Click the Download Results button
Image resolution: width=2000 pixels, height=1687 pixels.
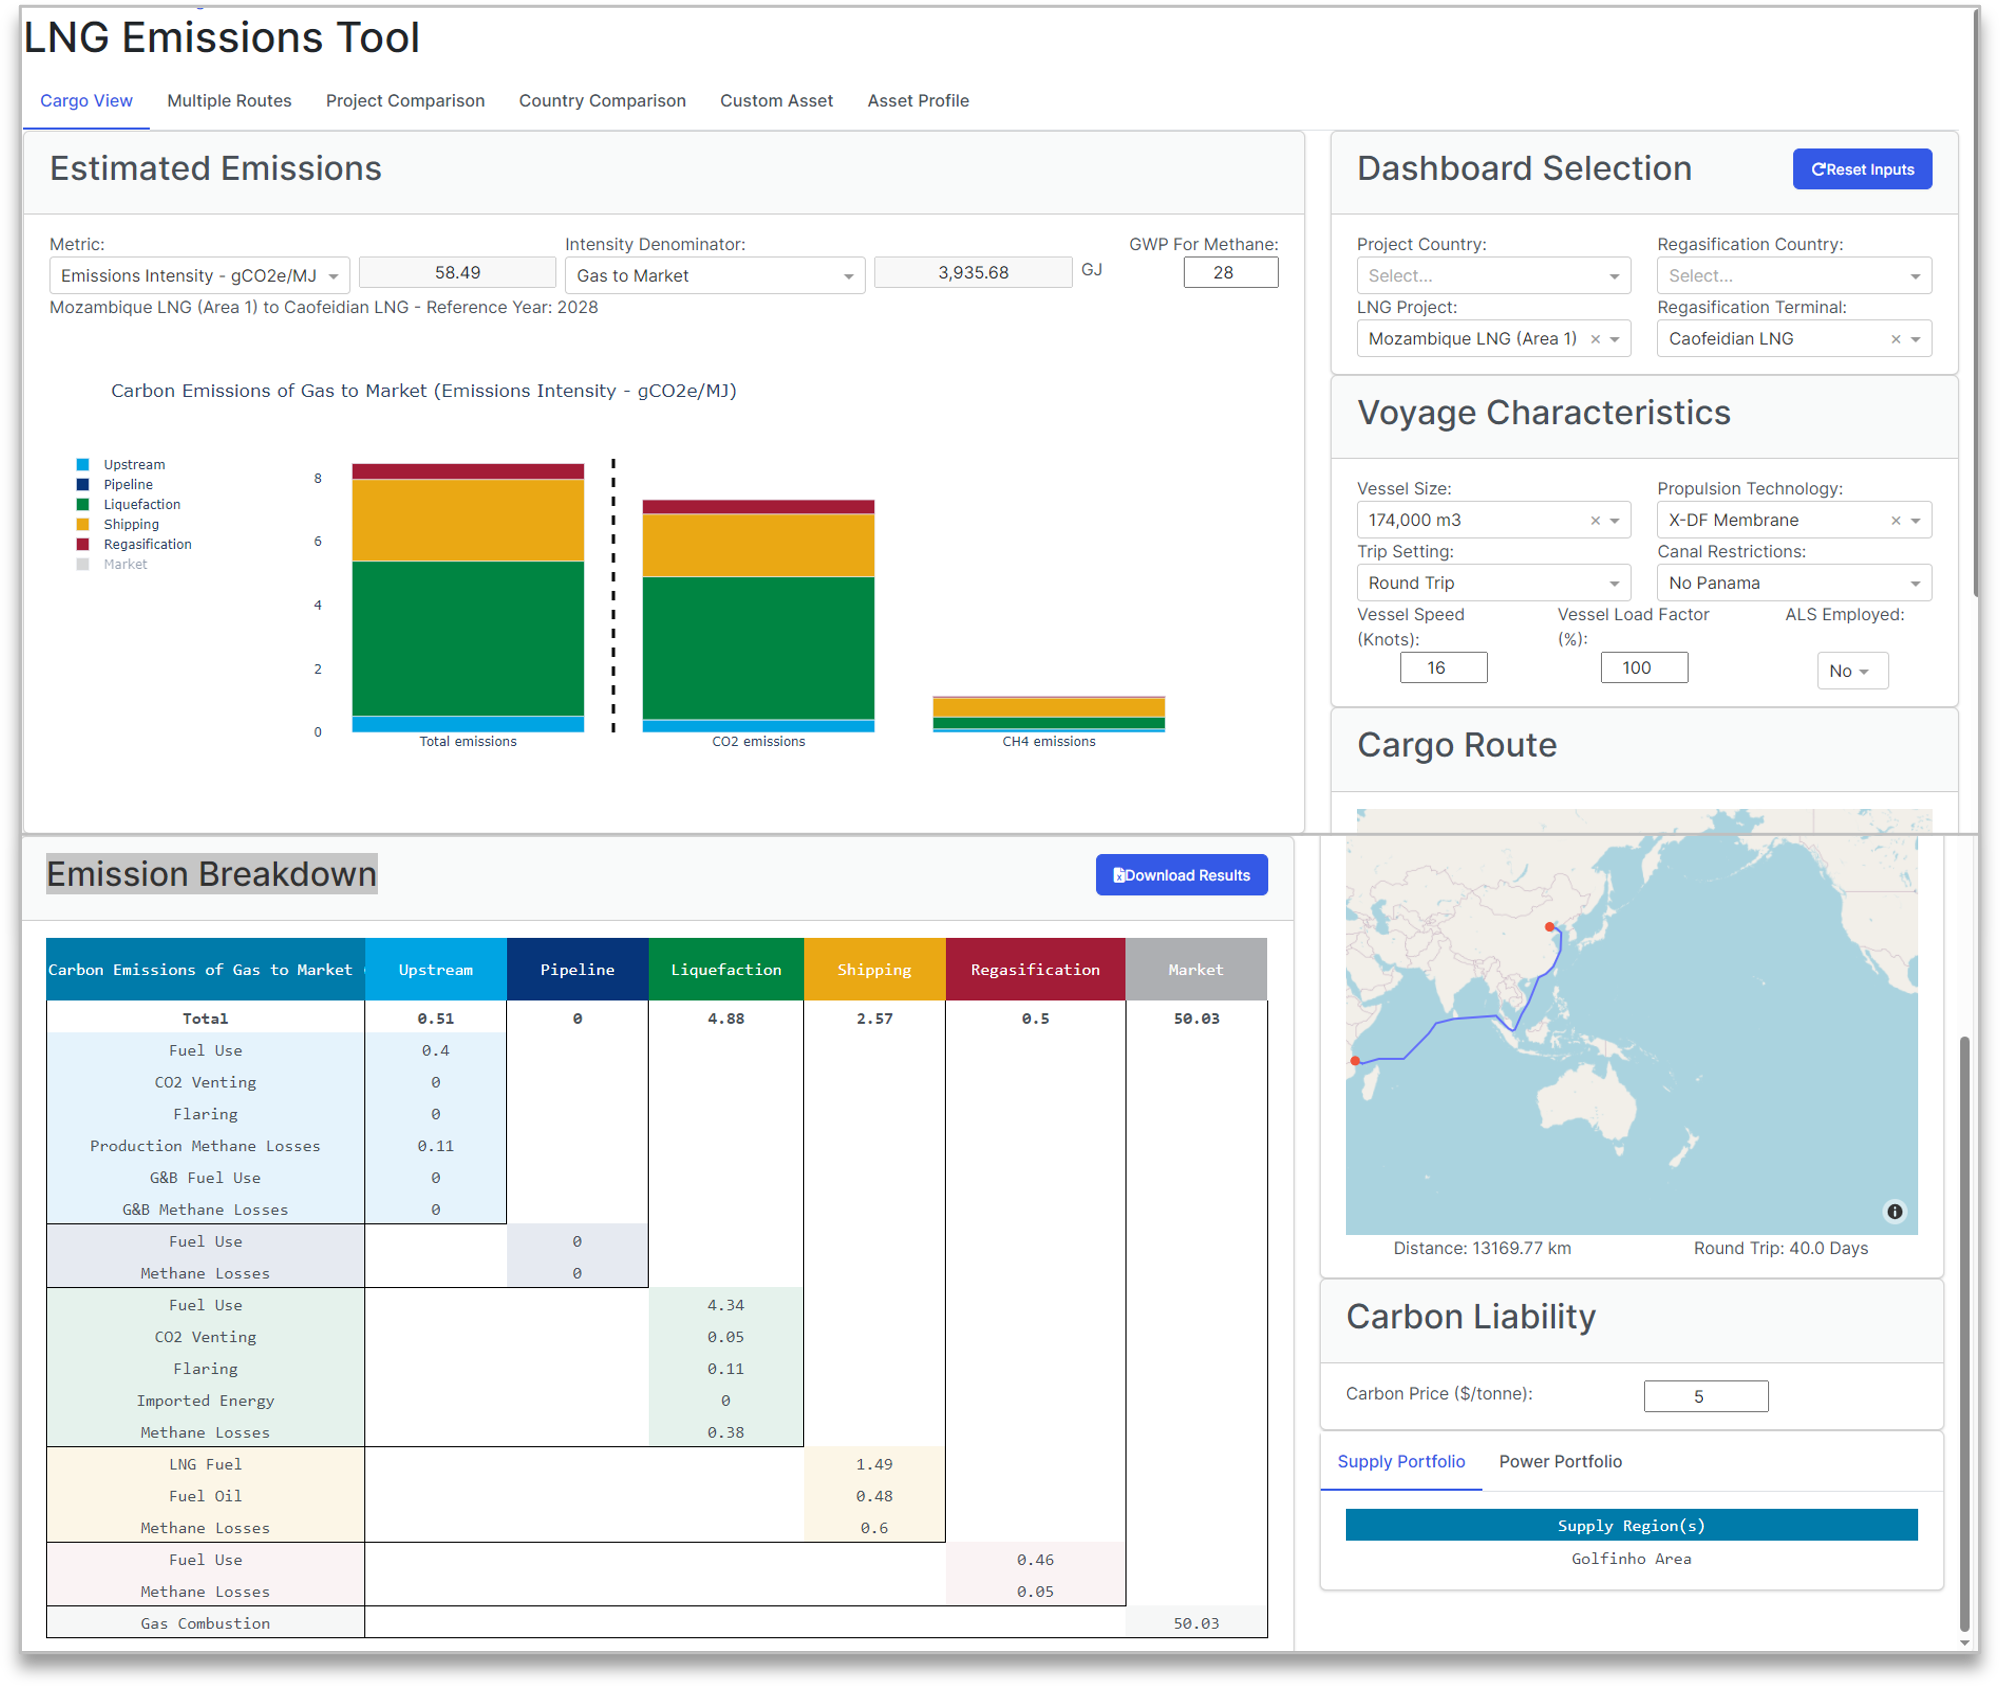pos(1181,874)
